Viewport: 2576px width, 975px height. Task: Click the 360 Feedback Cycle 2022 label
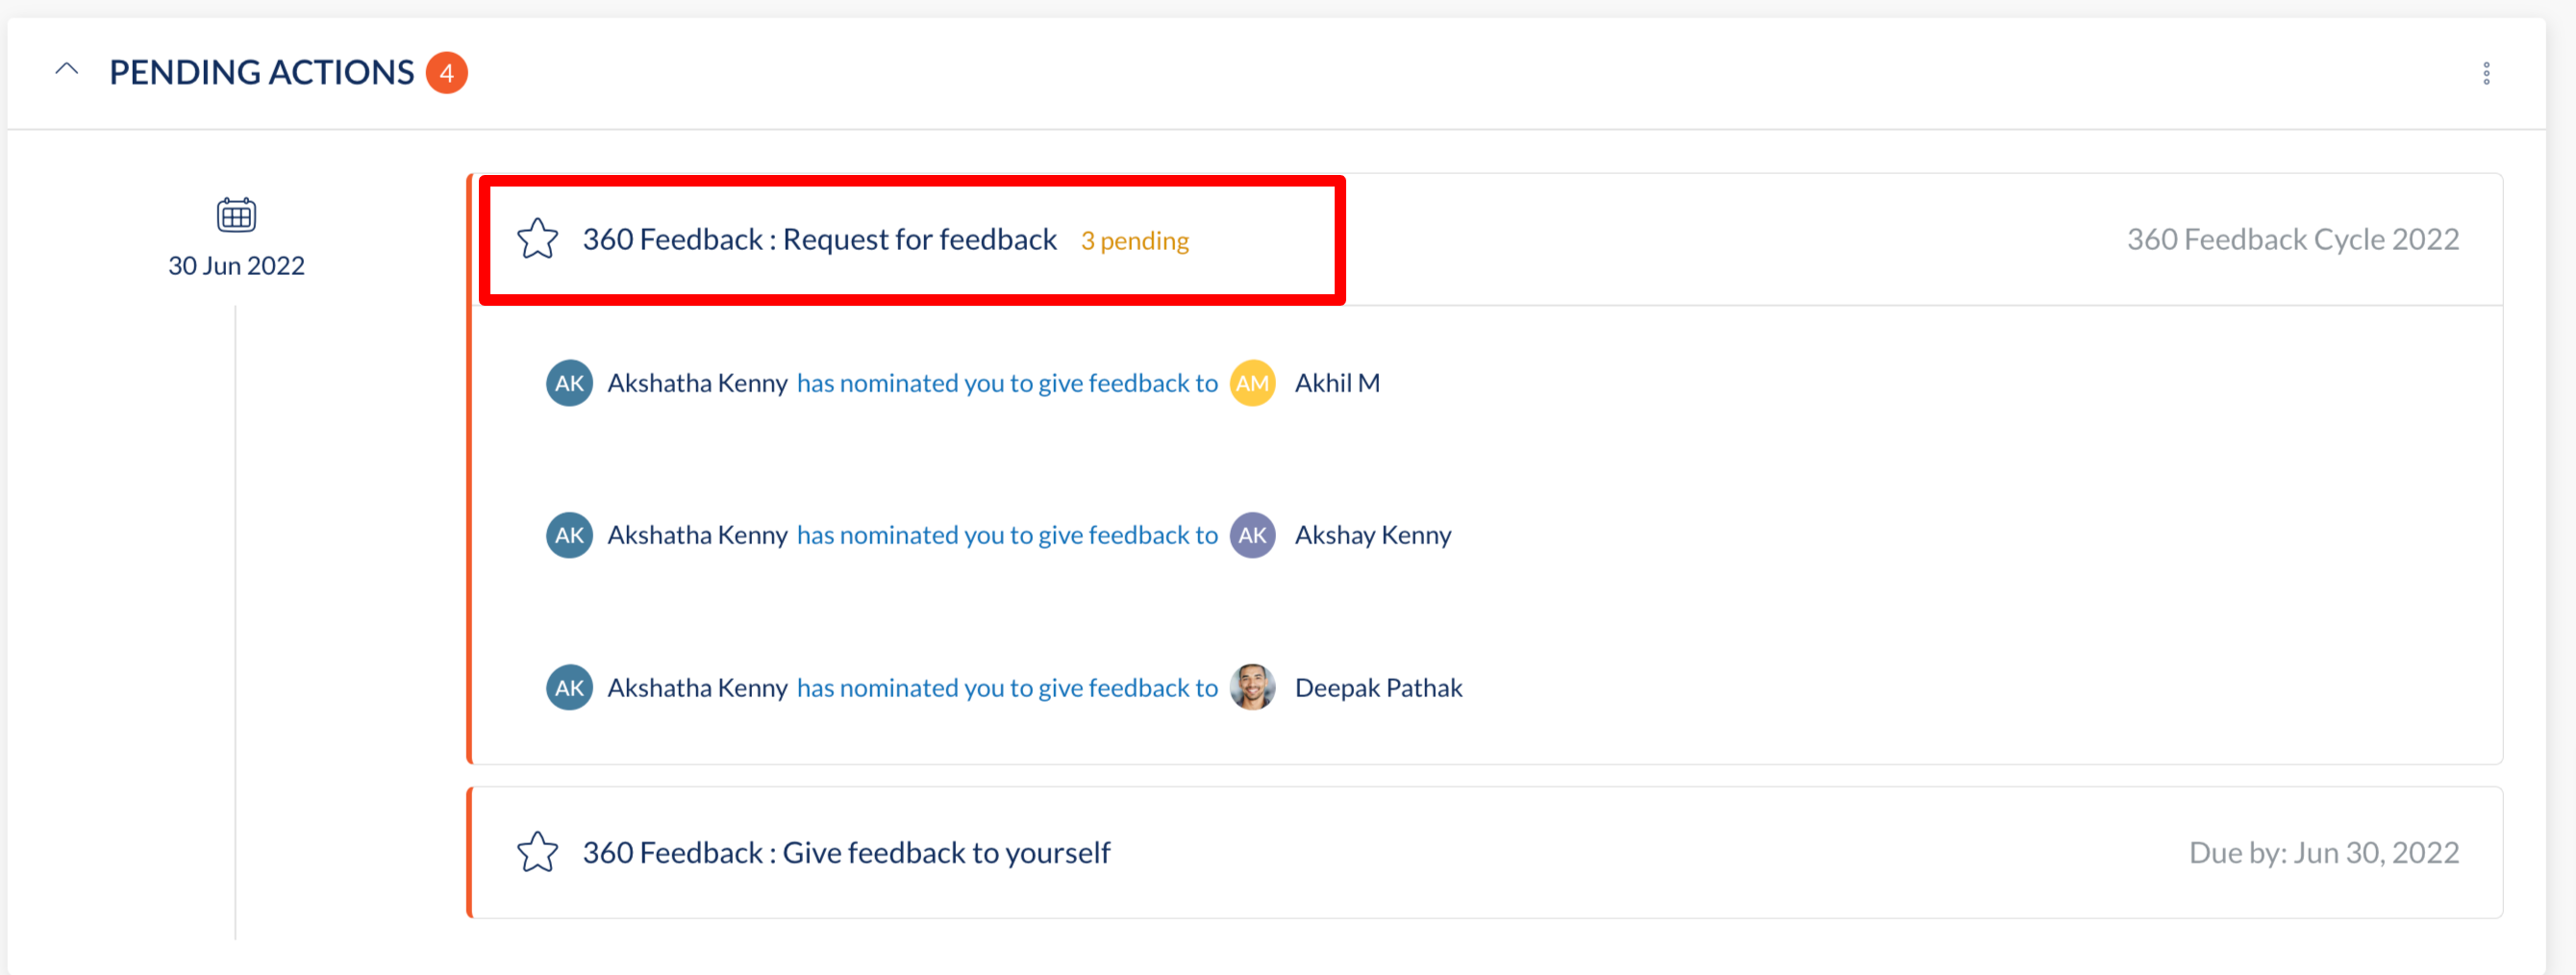pyautogui.click(x=2292, y=240)
